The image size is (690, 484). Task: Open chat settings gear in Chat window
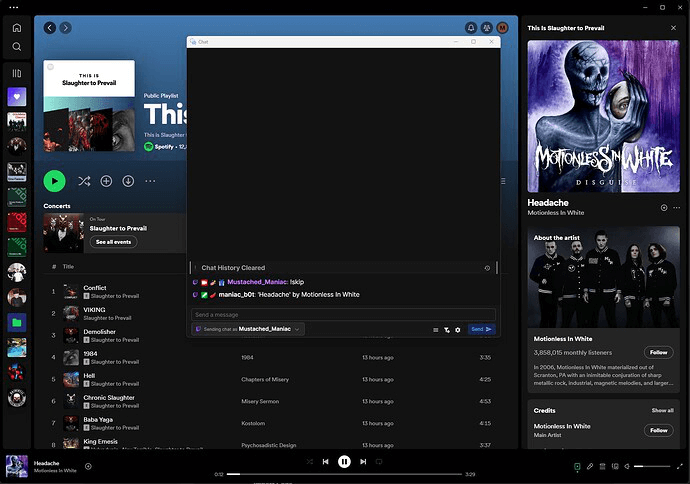click(458, 330)
